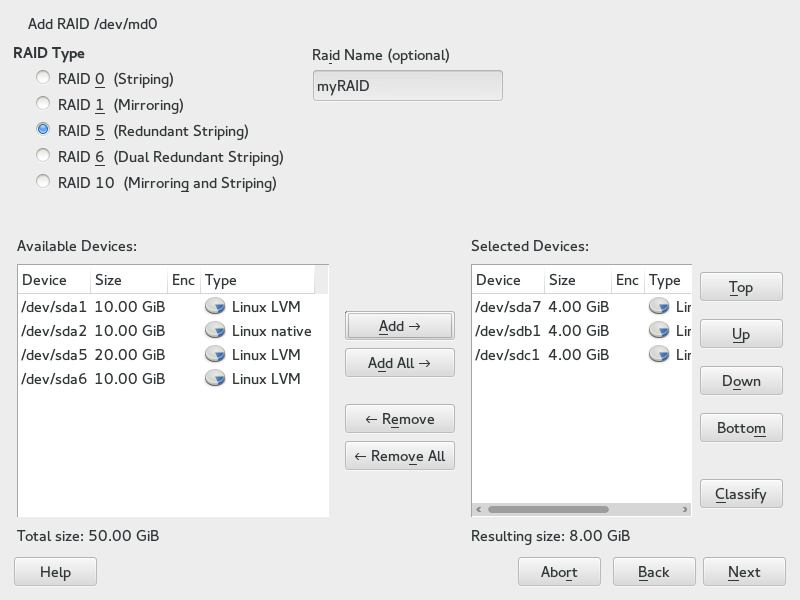Click the disk icon for selected /dev/sdc1
Viewport: 800px width, 600px height.
coord(658,354)
